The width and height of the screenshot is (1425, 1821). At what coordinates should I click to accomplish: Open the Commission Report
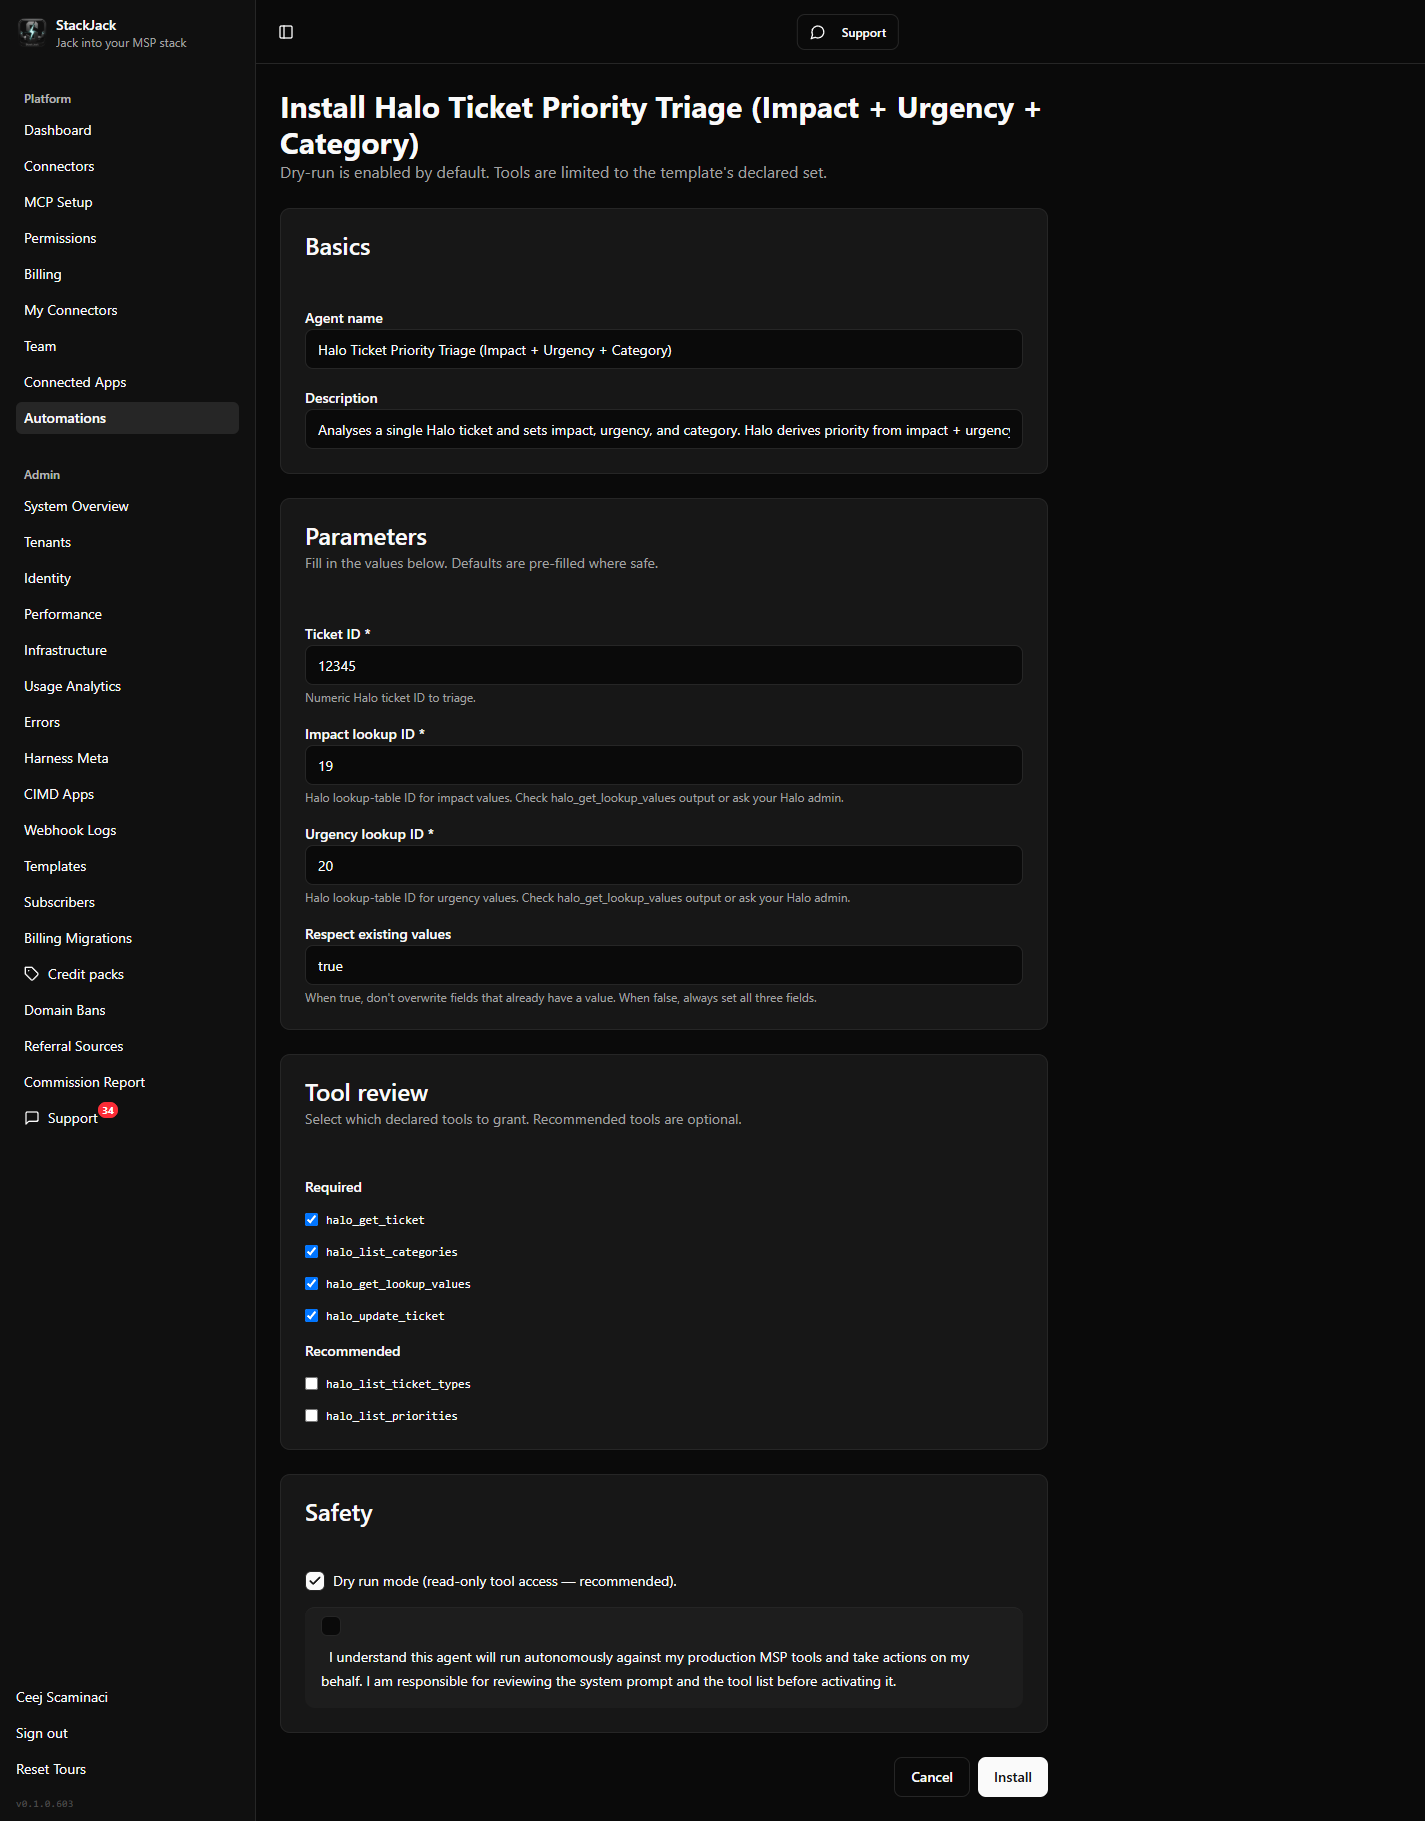(x=127, y=1082)
